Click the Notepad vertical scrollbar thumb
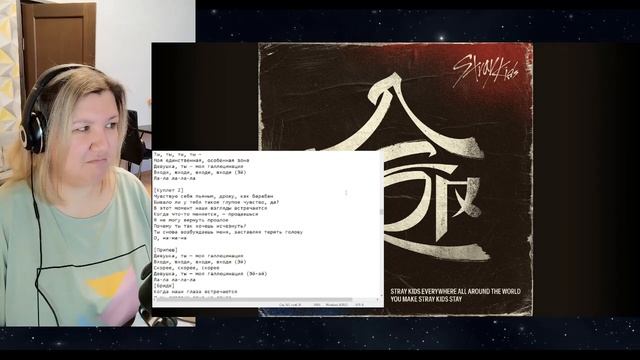Screen dimensions: 640x360 381,212
